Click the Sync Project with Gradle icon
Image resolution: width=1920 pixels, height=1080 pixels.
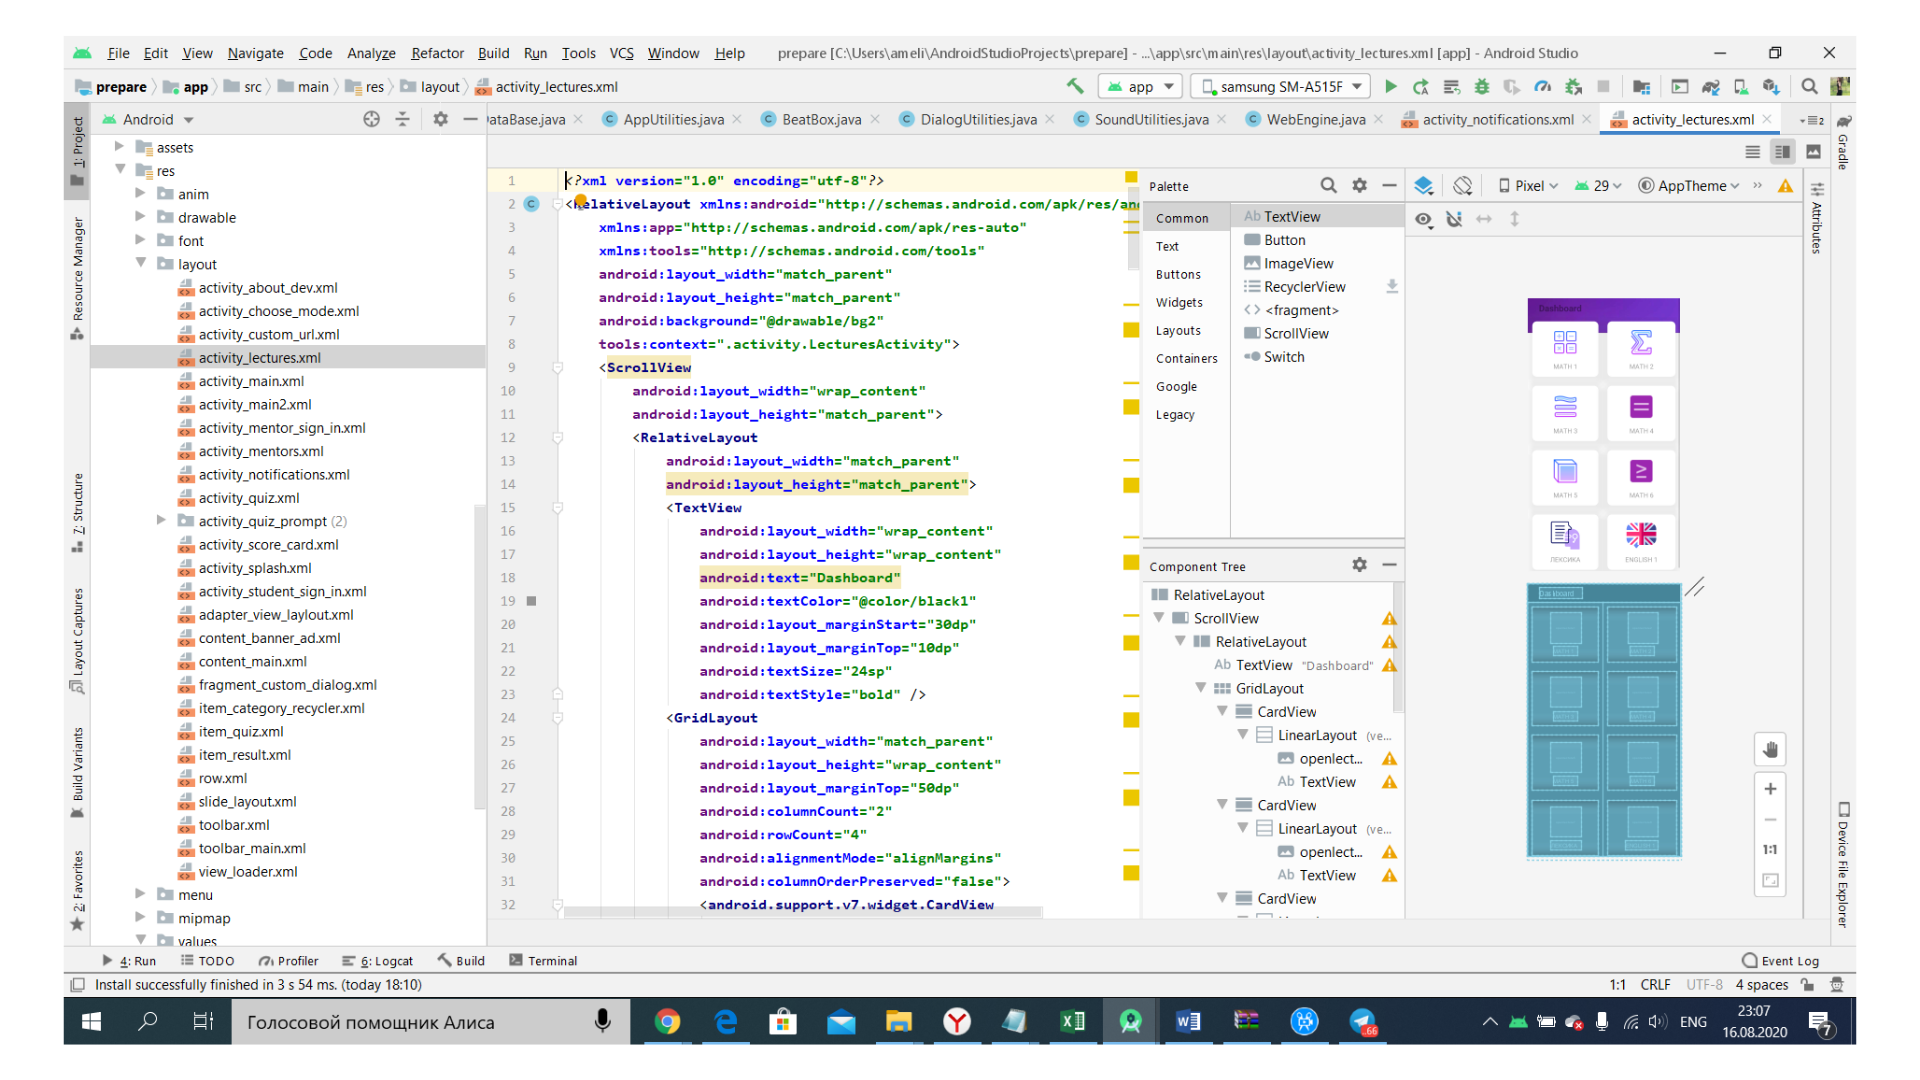(x=1710, y=87)
